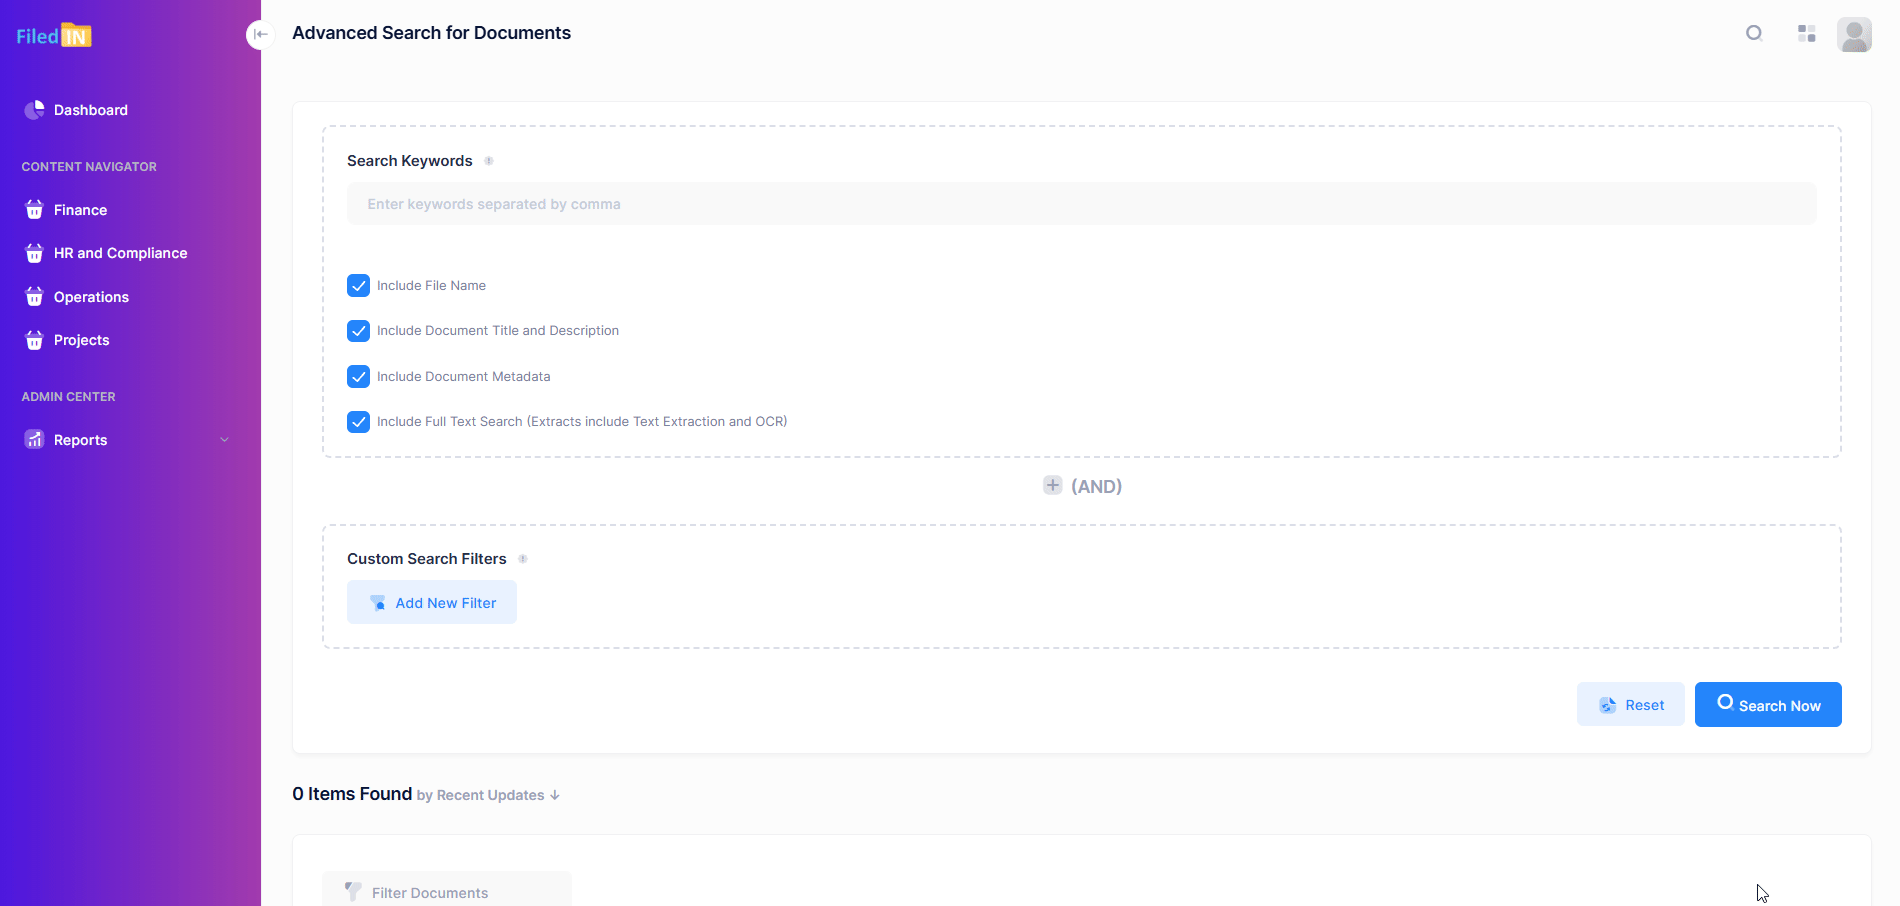The width and height of the screenshot is (1900, 906).
Task: Click the info icon beside Custom Search Filters
Action: (523, 559)
